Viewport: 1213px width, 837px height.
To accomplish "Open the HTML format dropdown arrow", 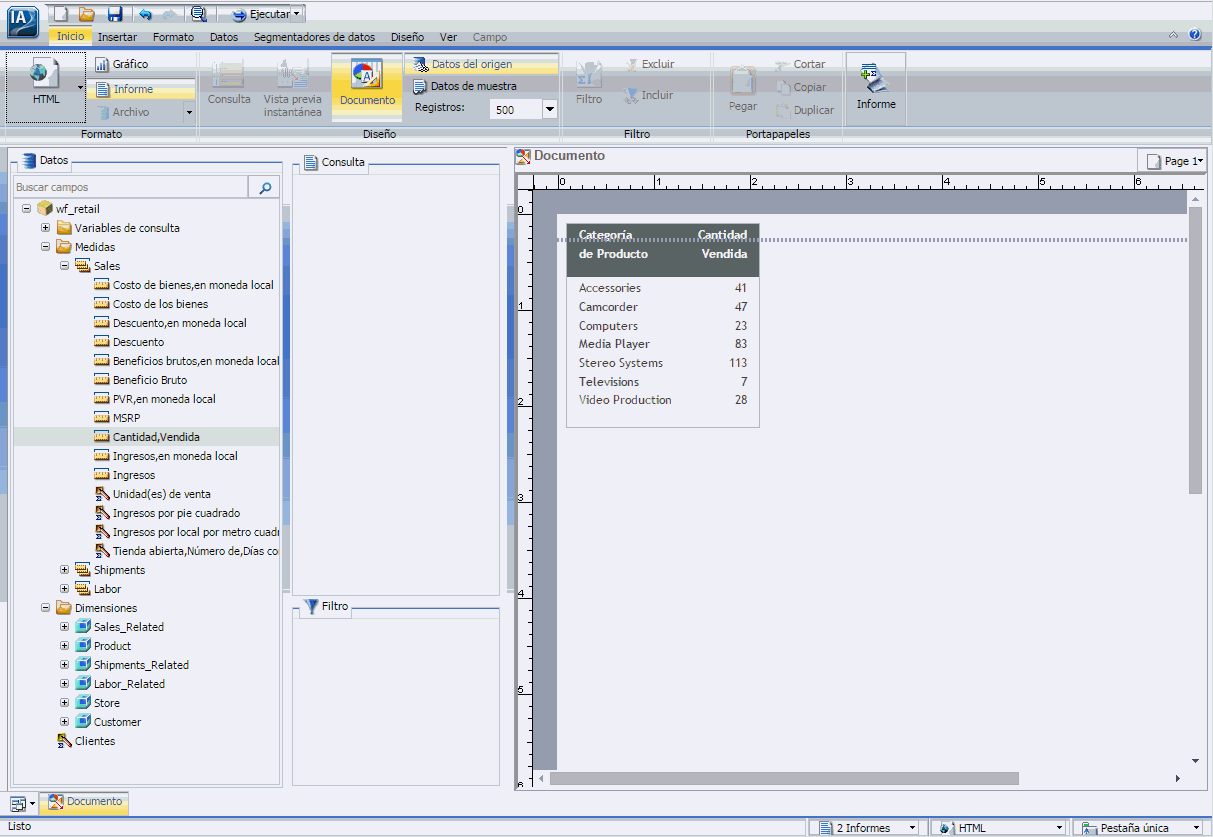I will click(x=81, y=87).
